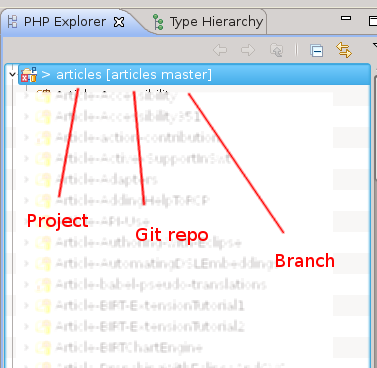Screen dimensions: 377x368
Task: Select the Article-BIRT-ExtensionTutorial2 row text
Action: click(x=150, y=326)
